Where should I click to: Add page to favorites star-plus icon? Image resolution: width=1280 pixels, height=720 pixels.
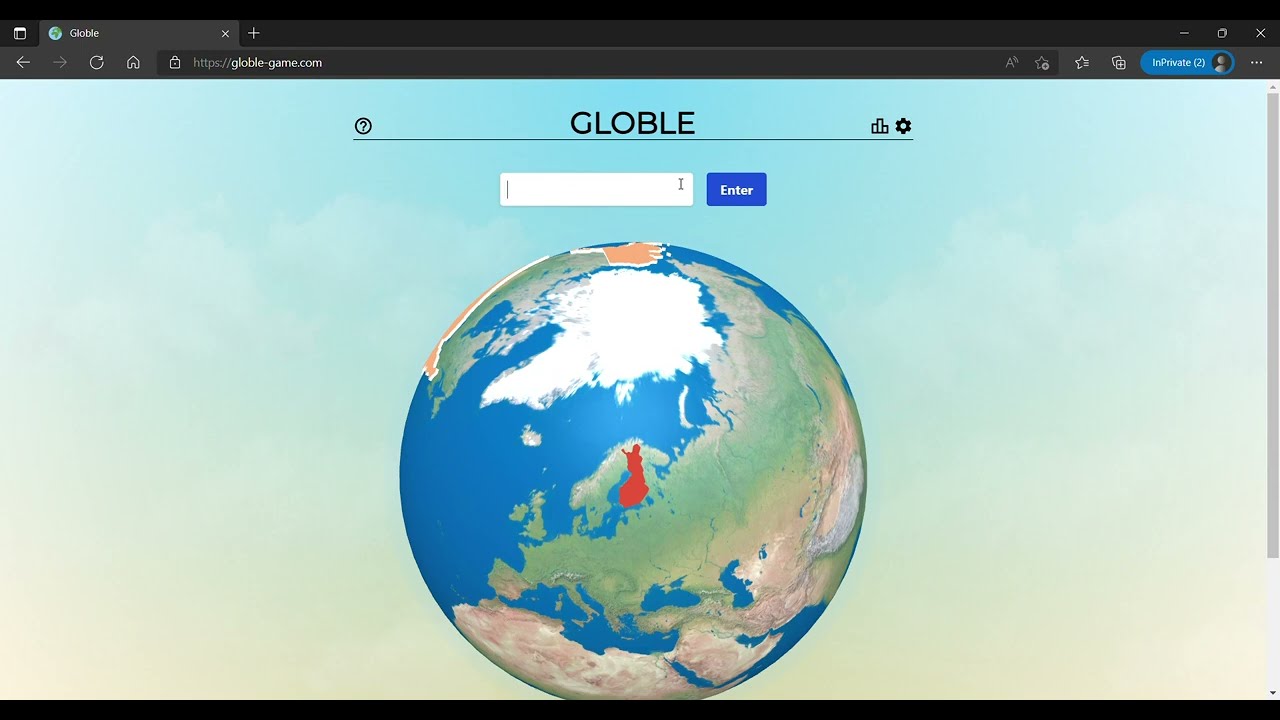[x=1042, y=62]
